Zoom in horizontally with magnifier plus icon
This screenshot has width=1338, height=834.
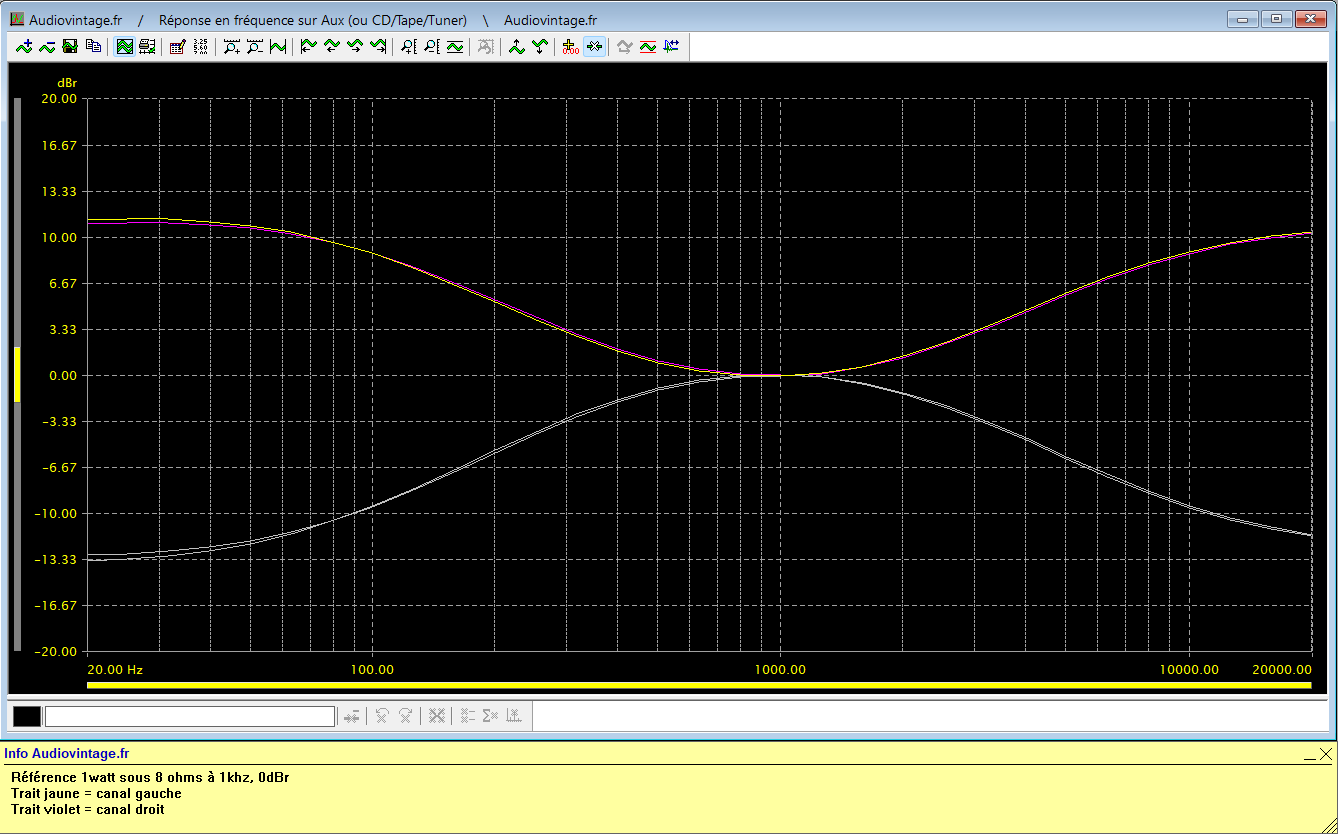click(232, 46)
